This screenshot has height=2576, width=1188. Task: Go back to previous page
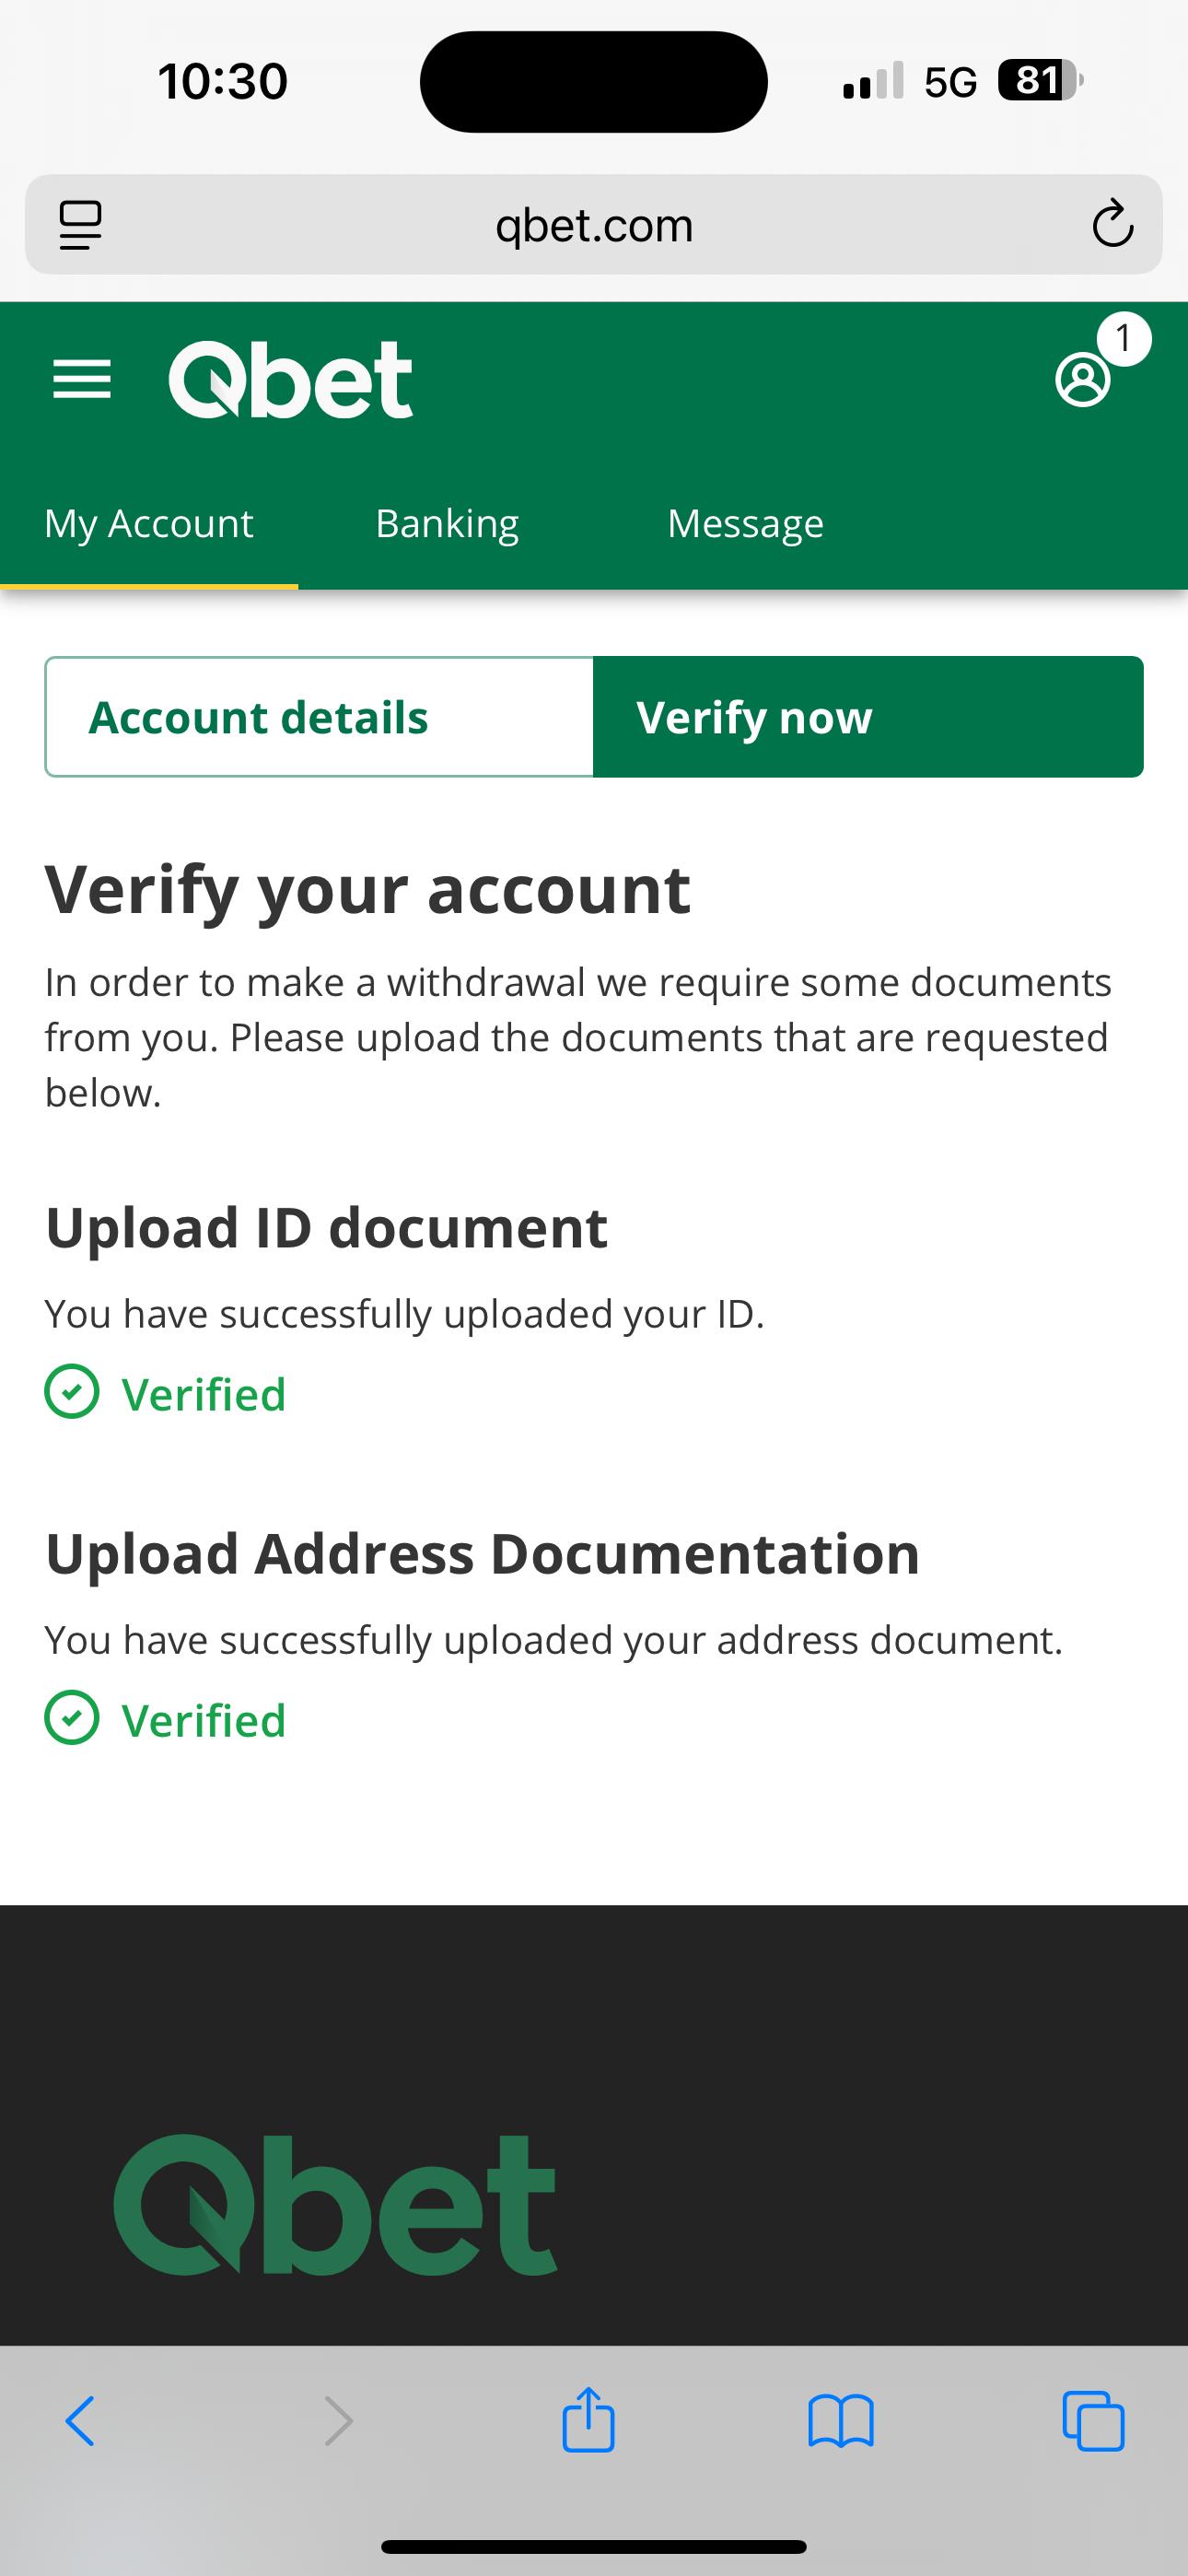click(x=80, y=2421)
